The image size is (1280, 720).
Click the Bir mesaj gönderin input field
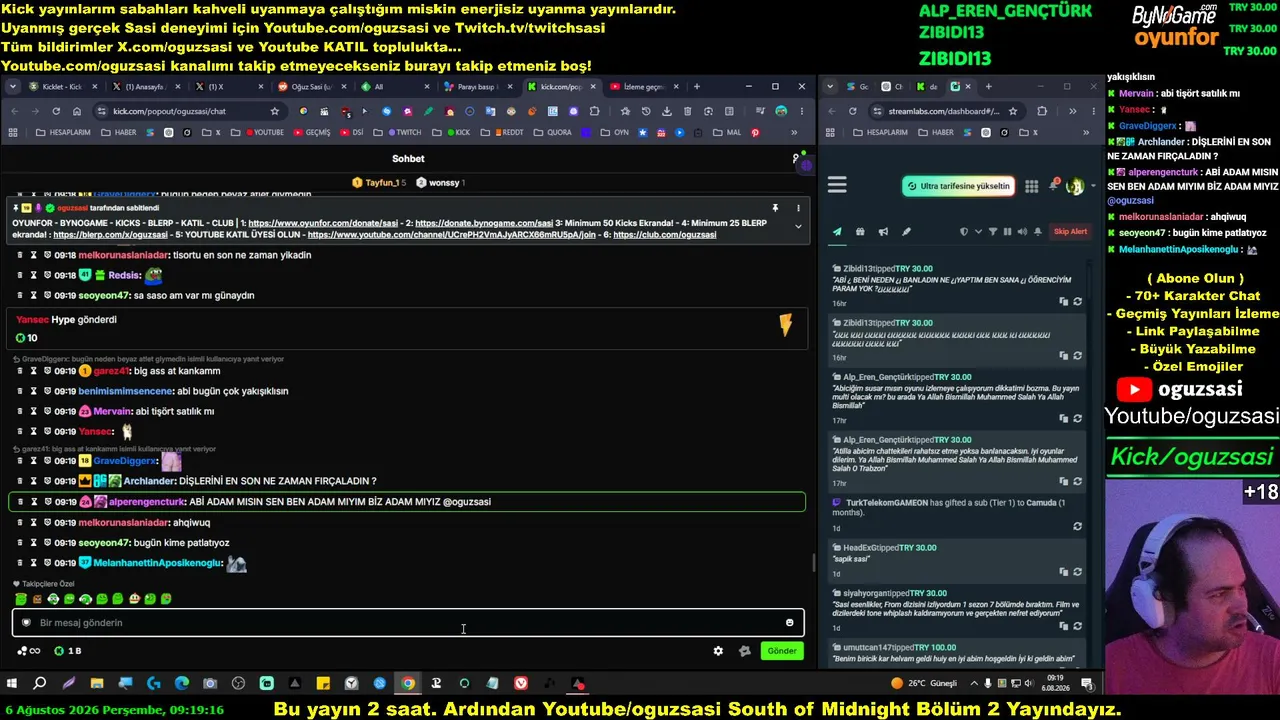tap(408, 623)
